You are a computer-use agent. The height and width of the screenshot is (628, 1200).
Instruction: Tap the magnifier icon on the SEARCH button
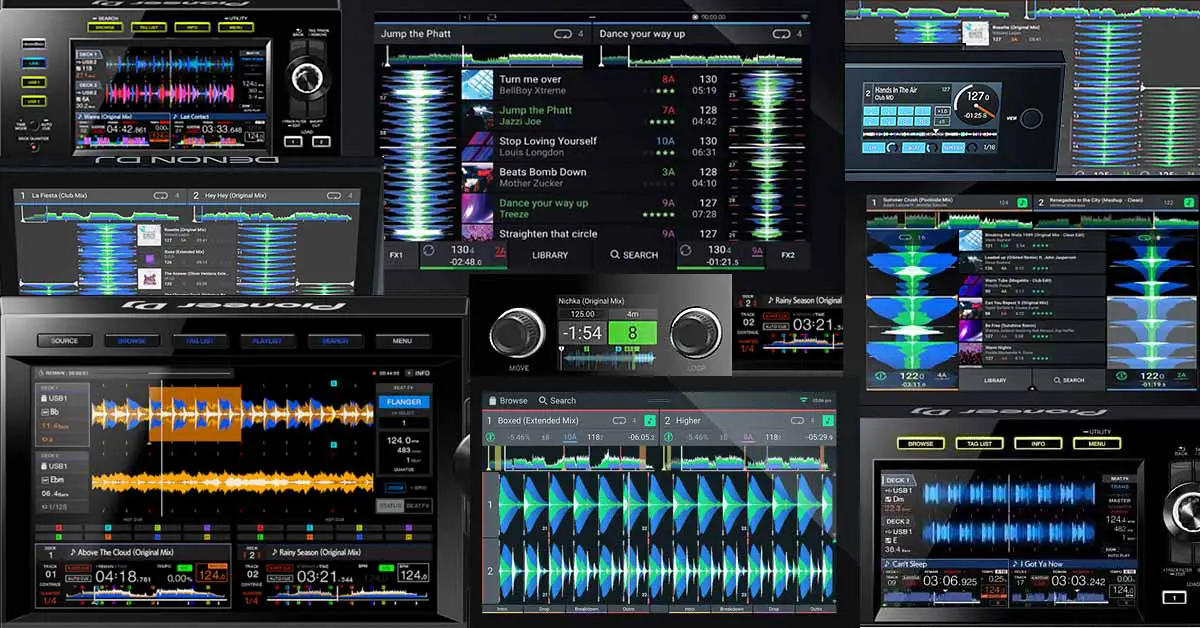click(x=616, y=254)
